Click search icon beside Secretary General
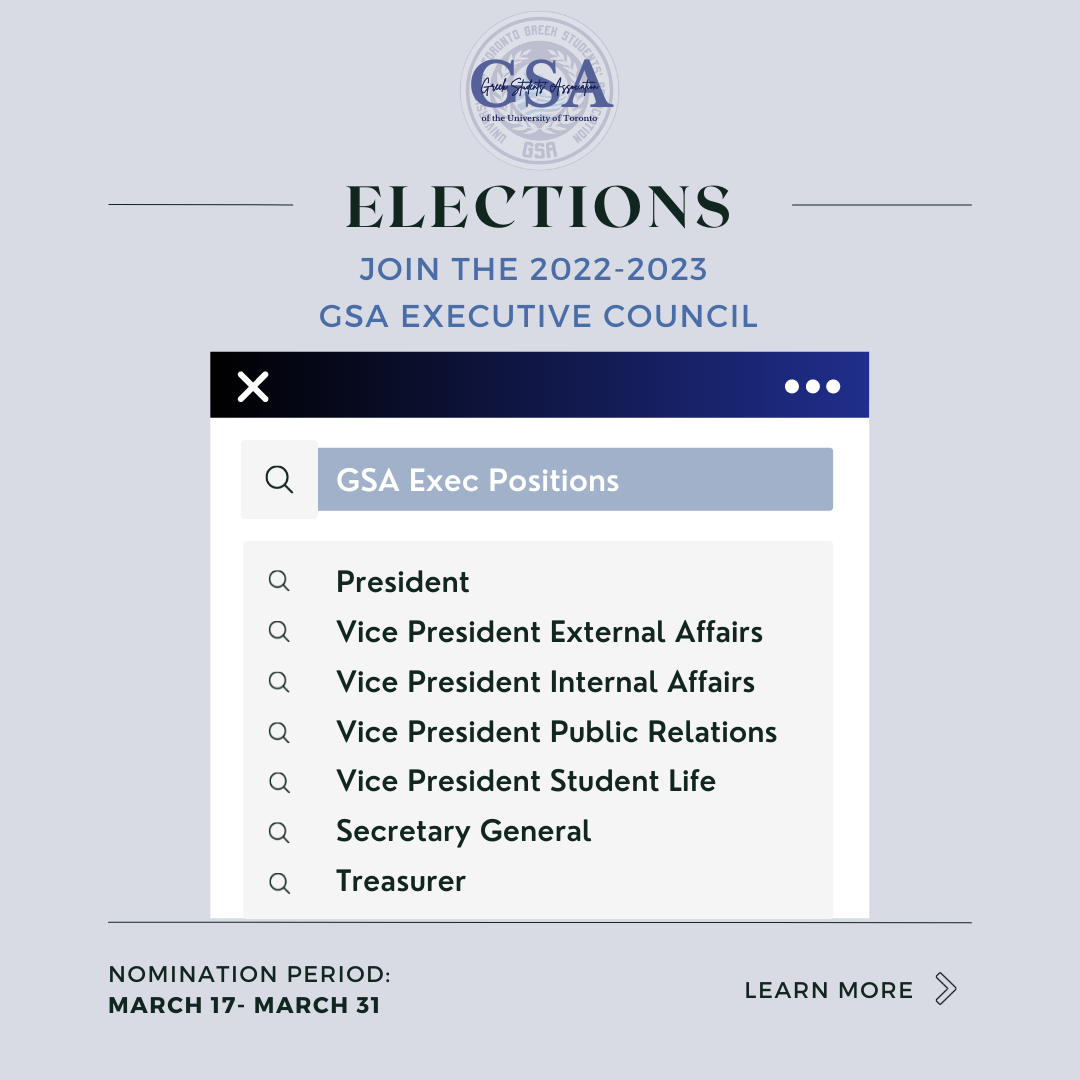 [279, 832]
